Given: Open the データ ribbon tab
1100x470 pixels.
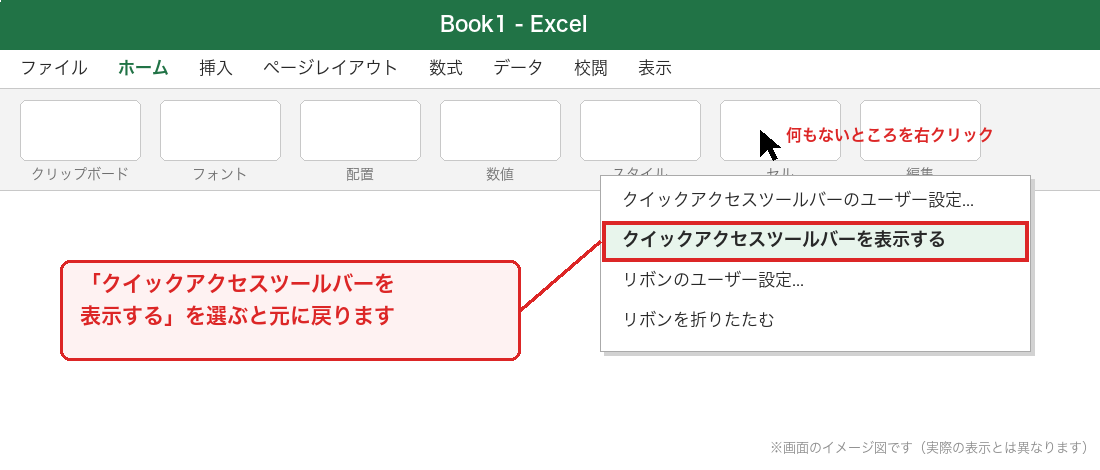Looking at the screenshot, I should coord(518,68).
